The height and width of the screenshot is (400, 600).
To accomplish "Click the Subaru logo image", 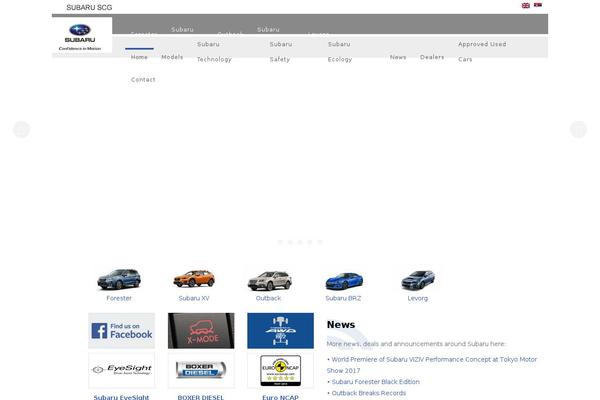I will 80,37.
